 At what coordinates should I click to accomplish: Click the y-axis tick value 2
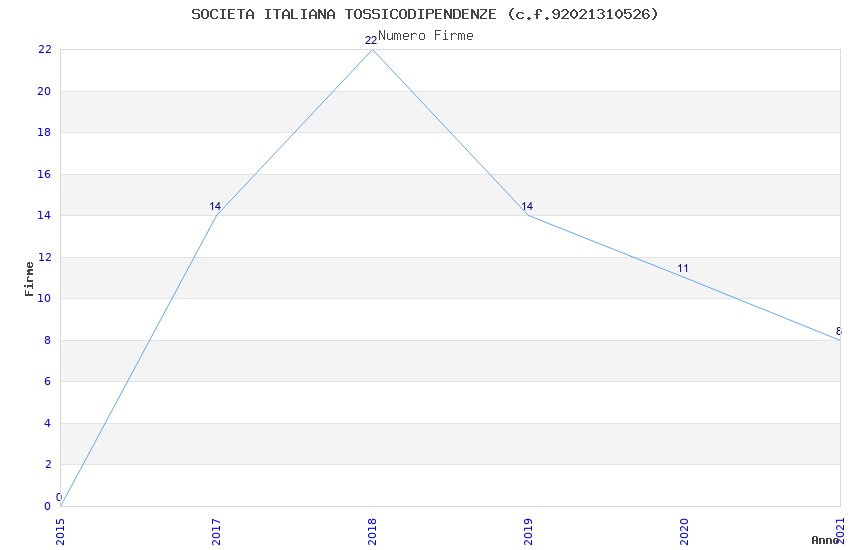pos(48,464)
